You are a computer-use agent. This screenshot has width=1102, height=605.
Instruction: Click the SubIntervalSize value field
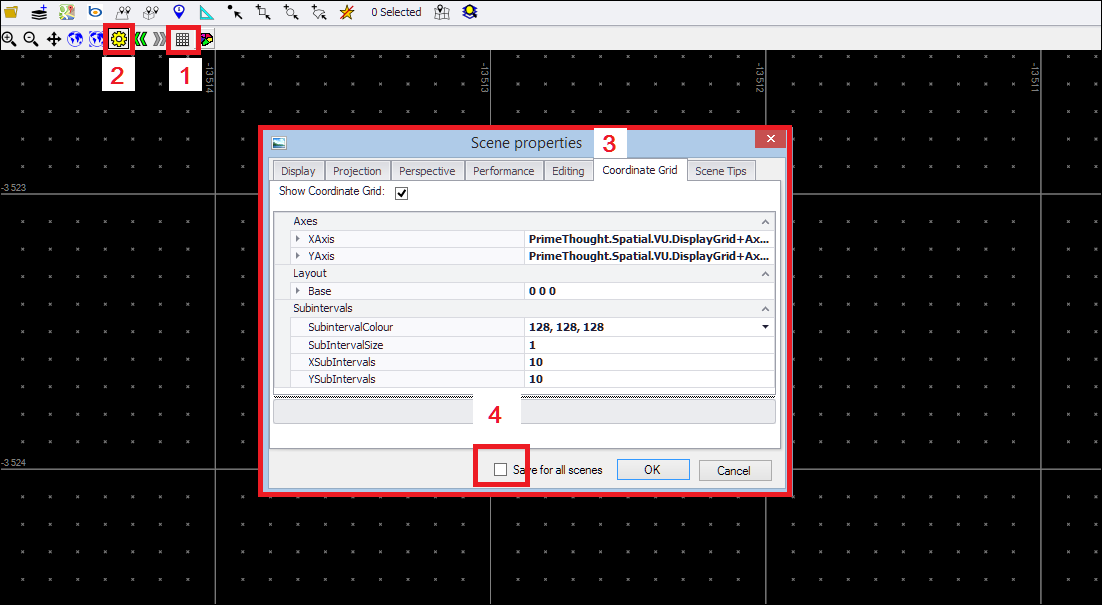[x=648, y=345]
